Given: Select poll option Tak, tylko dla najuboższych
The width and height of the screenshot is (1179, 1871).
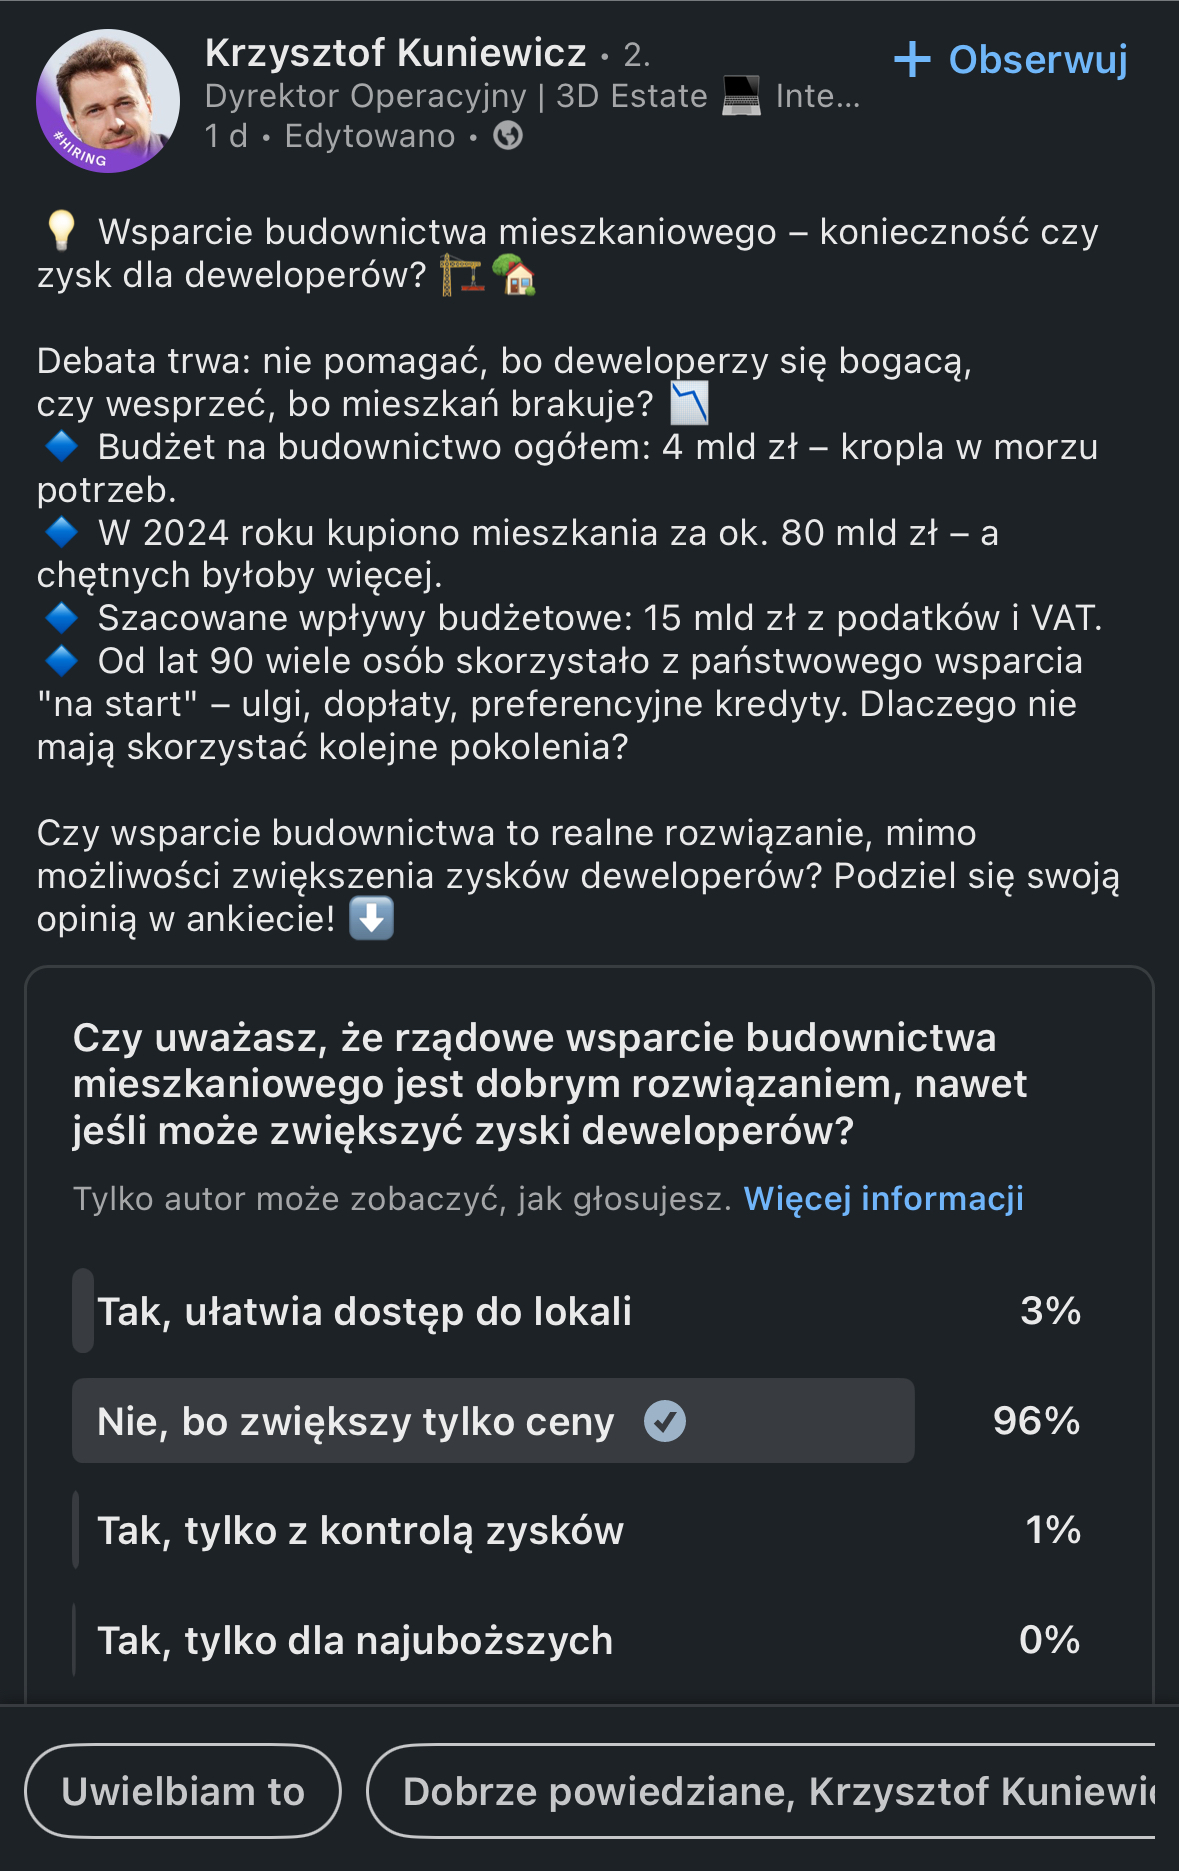Looking at the screenshot, I should pyautogui.click(x=355, y=1641).
